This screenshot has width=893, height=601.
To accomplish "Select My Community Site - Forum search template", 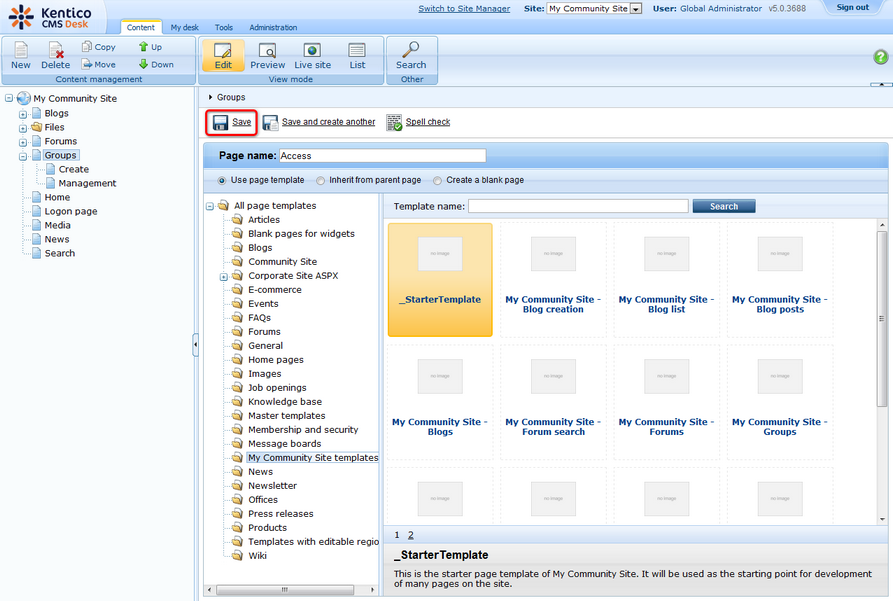I will click(553, 402).
